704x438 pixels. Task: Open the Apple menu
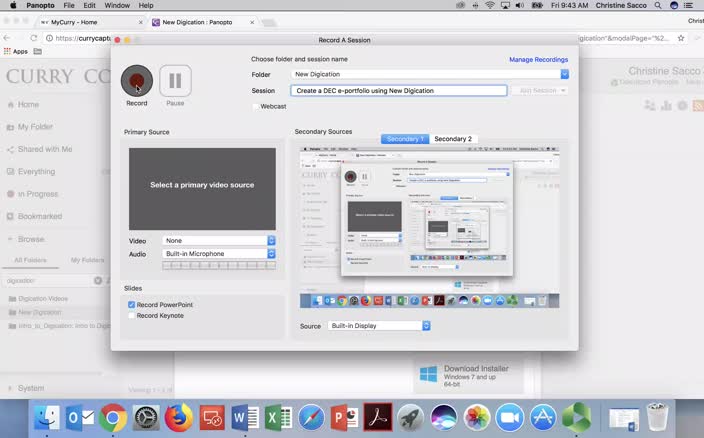13,5
